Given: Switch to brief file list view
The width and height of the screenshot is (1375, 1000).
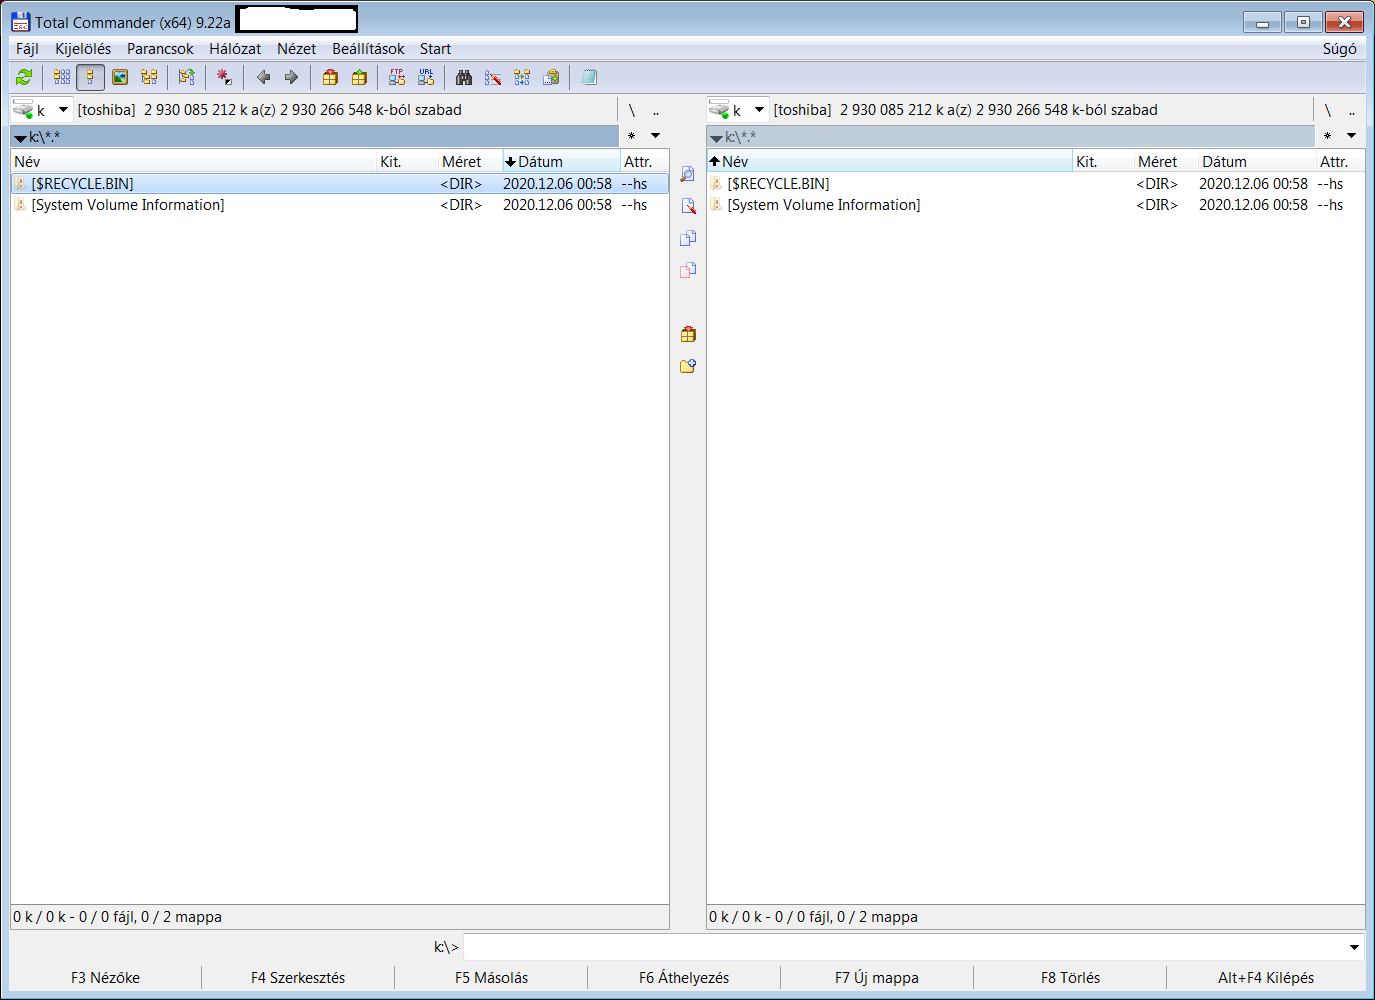Looking at the screenshot, I should [62, 77].
